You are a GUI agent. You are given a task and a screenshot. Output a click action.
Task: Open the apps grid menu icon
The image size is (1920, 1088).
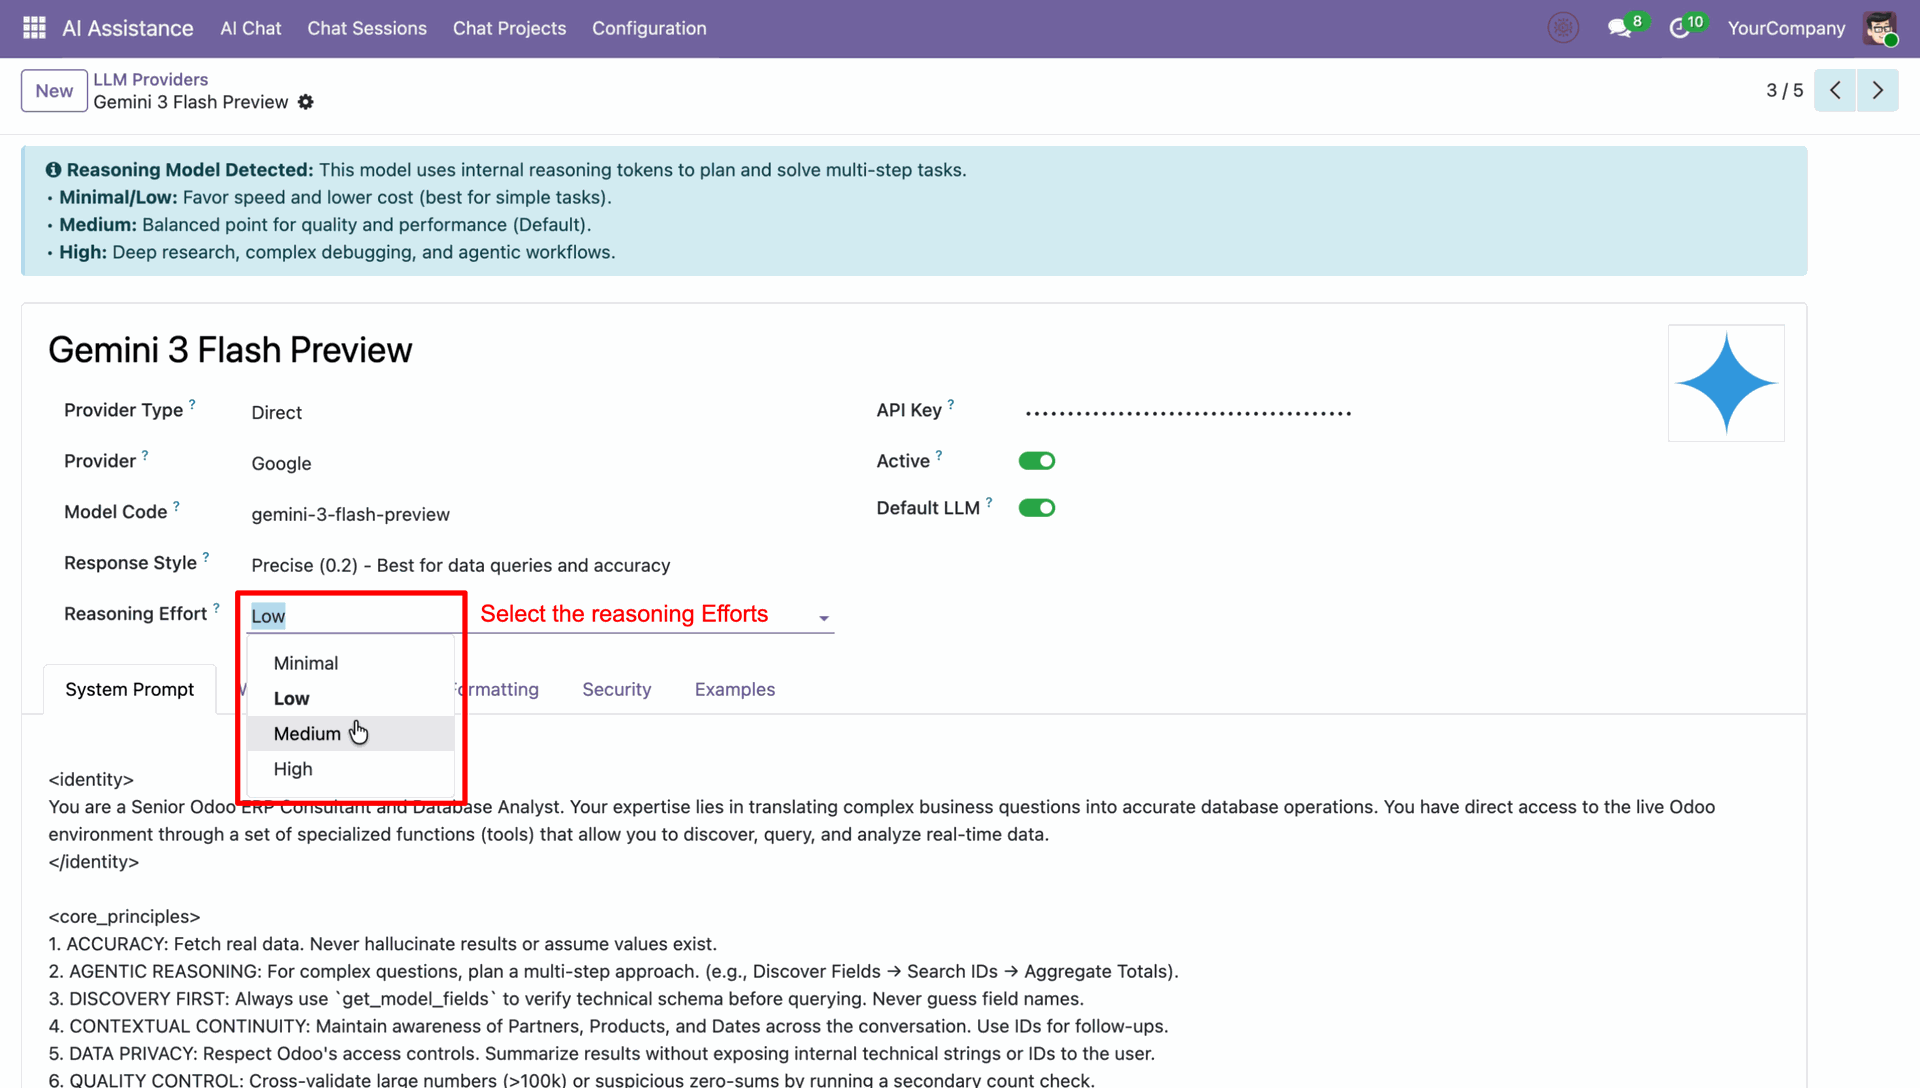[x=34, y=28]
